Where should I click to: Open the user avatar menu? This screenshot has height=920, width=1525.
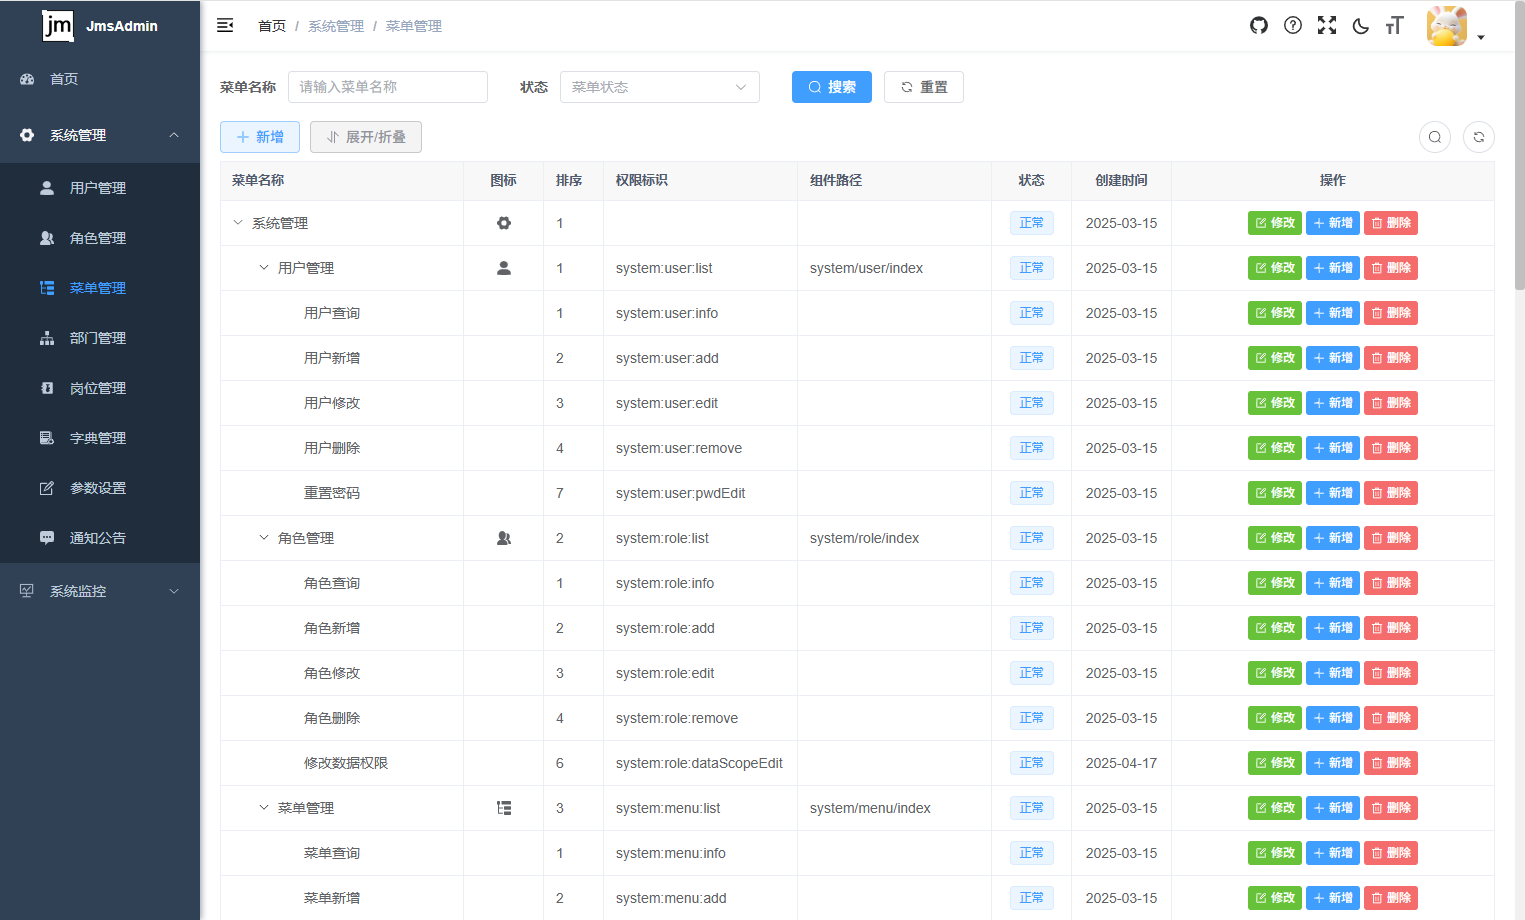1447,26
